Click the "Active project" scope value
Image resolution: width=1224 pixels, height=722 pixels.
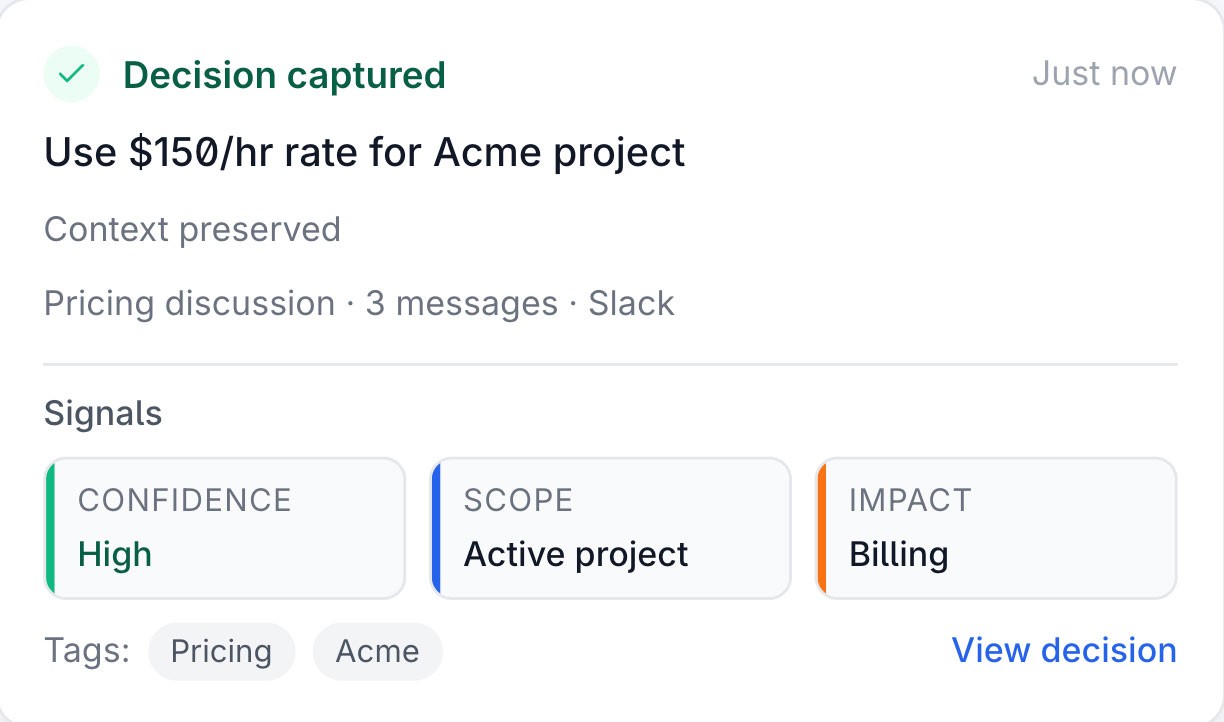(x=576, y=554)
